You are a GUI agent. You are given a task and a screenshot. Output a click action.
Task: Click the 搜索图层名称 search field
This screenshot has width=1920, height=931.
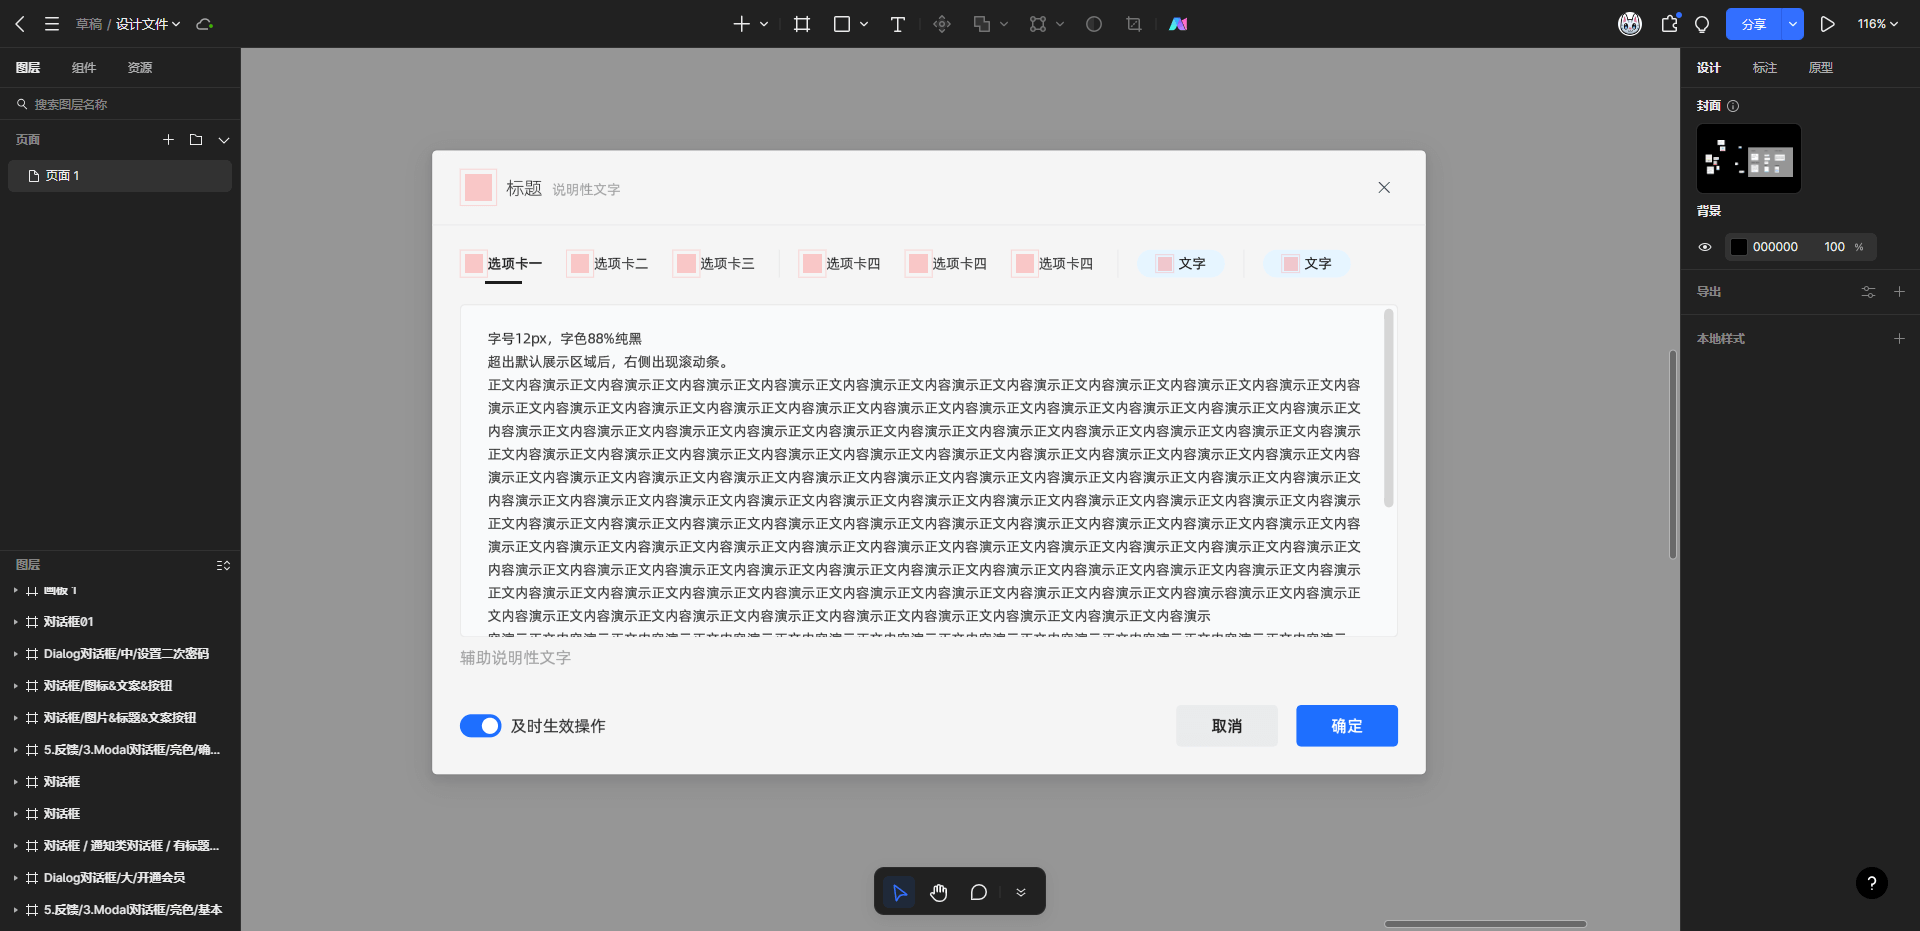120,104
